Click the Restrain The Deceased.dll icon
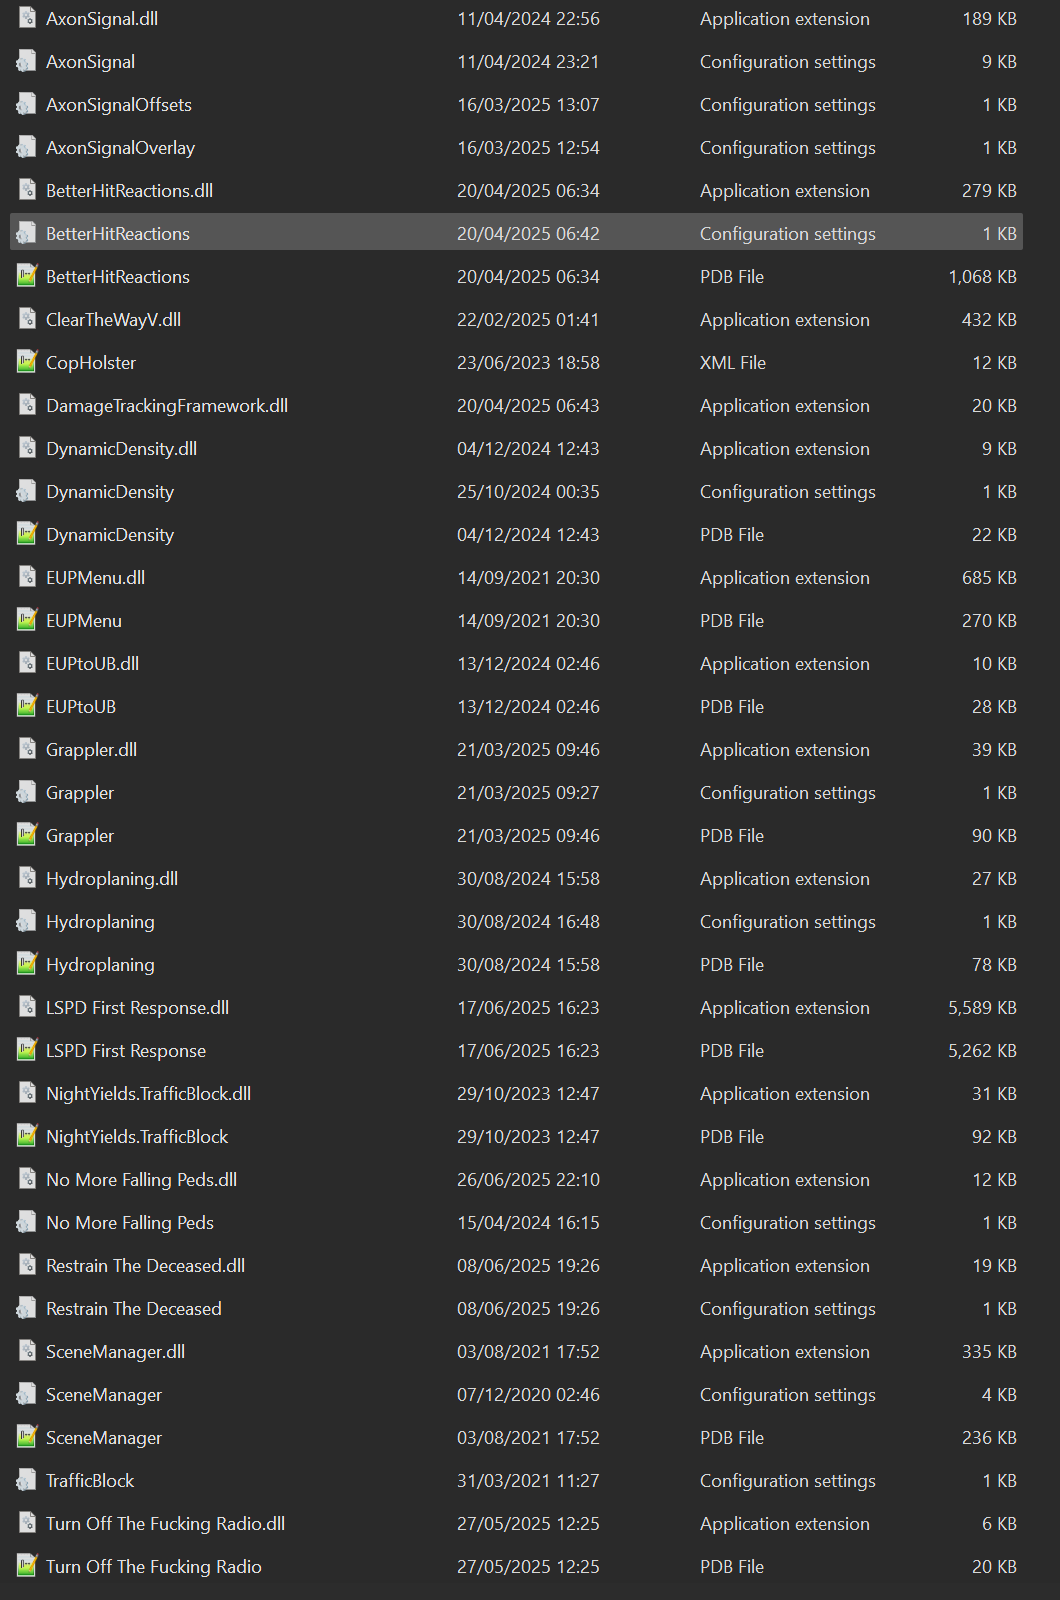This screenshot has height=1600, width=1060. click(x=27, y=1266)
